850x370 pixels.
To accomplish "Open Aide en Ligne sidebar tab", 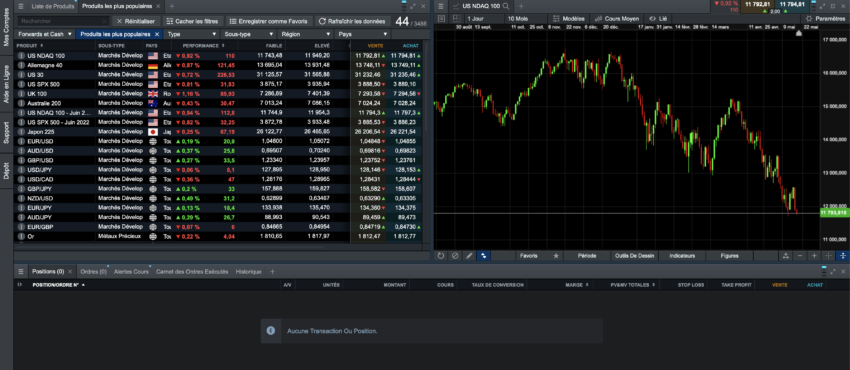I will pos(7,83).
